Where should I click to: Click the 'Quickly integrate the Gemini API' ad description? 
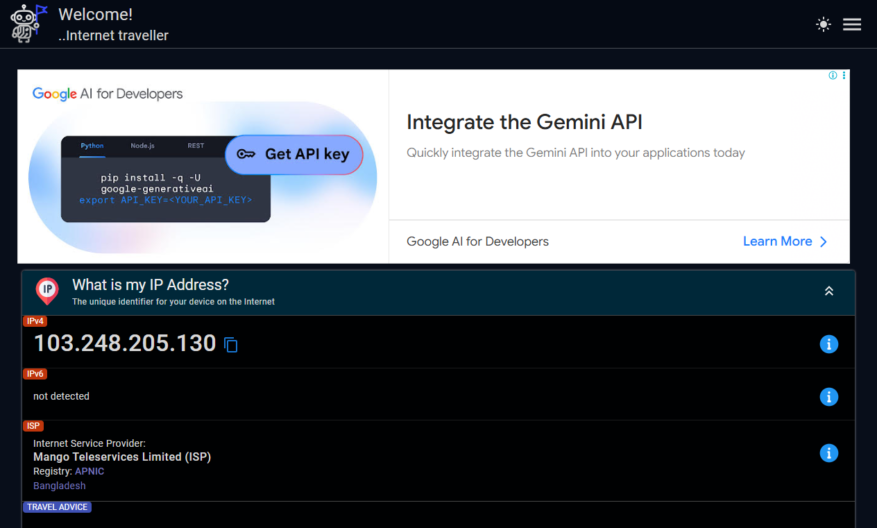pos(576,153)
